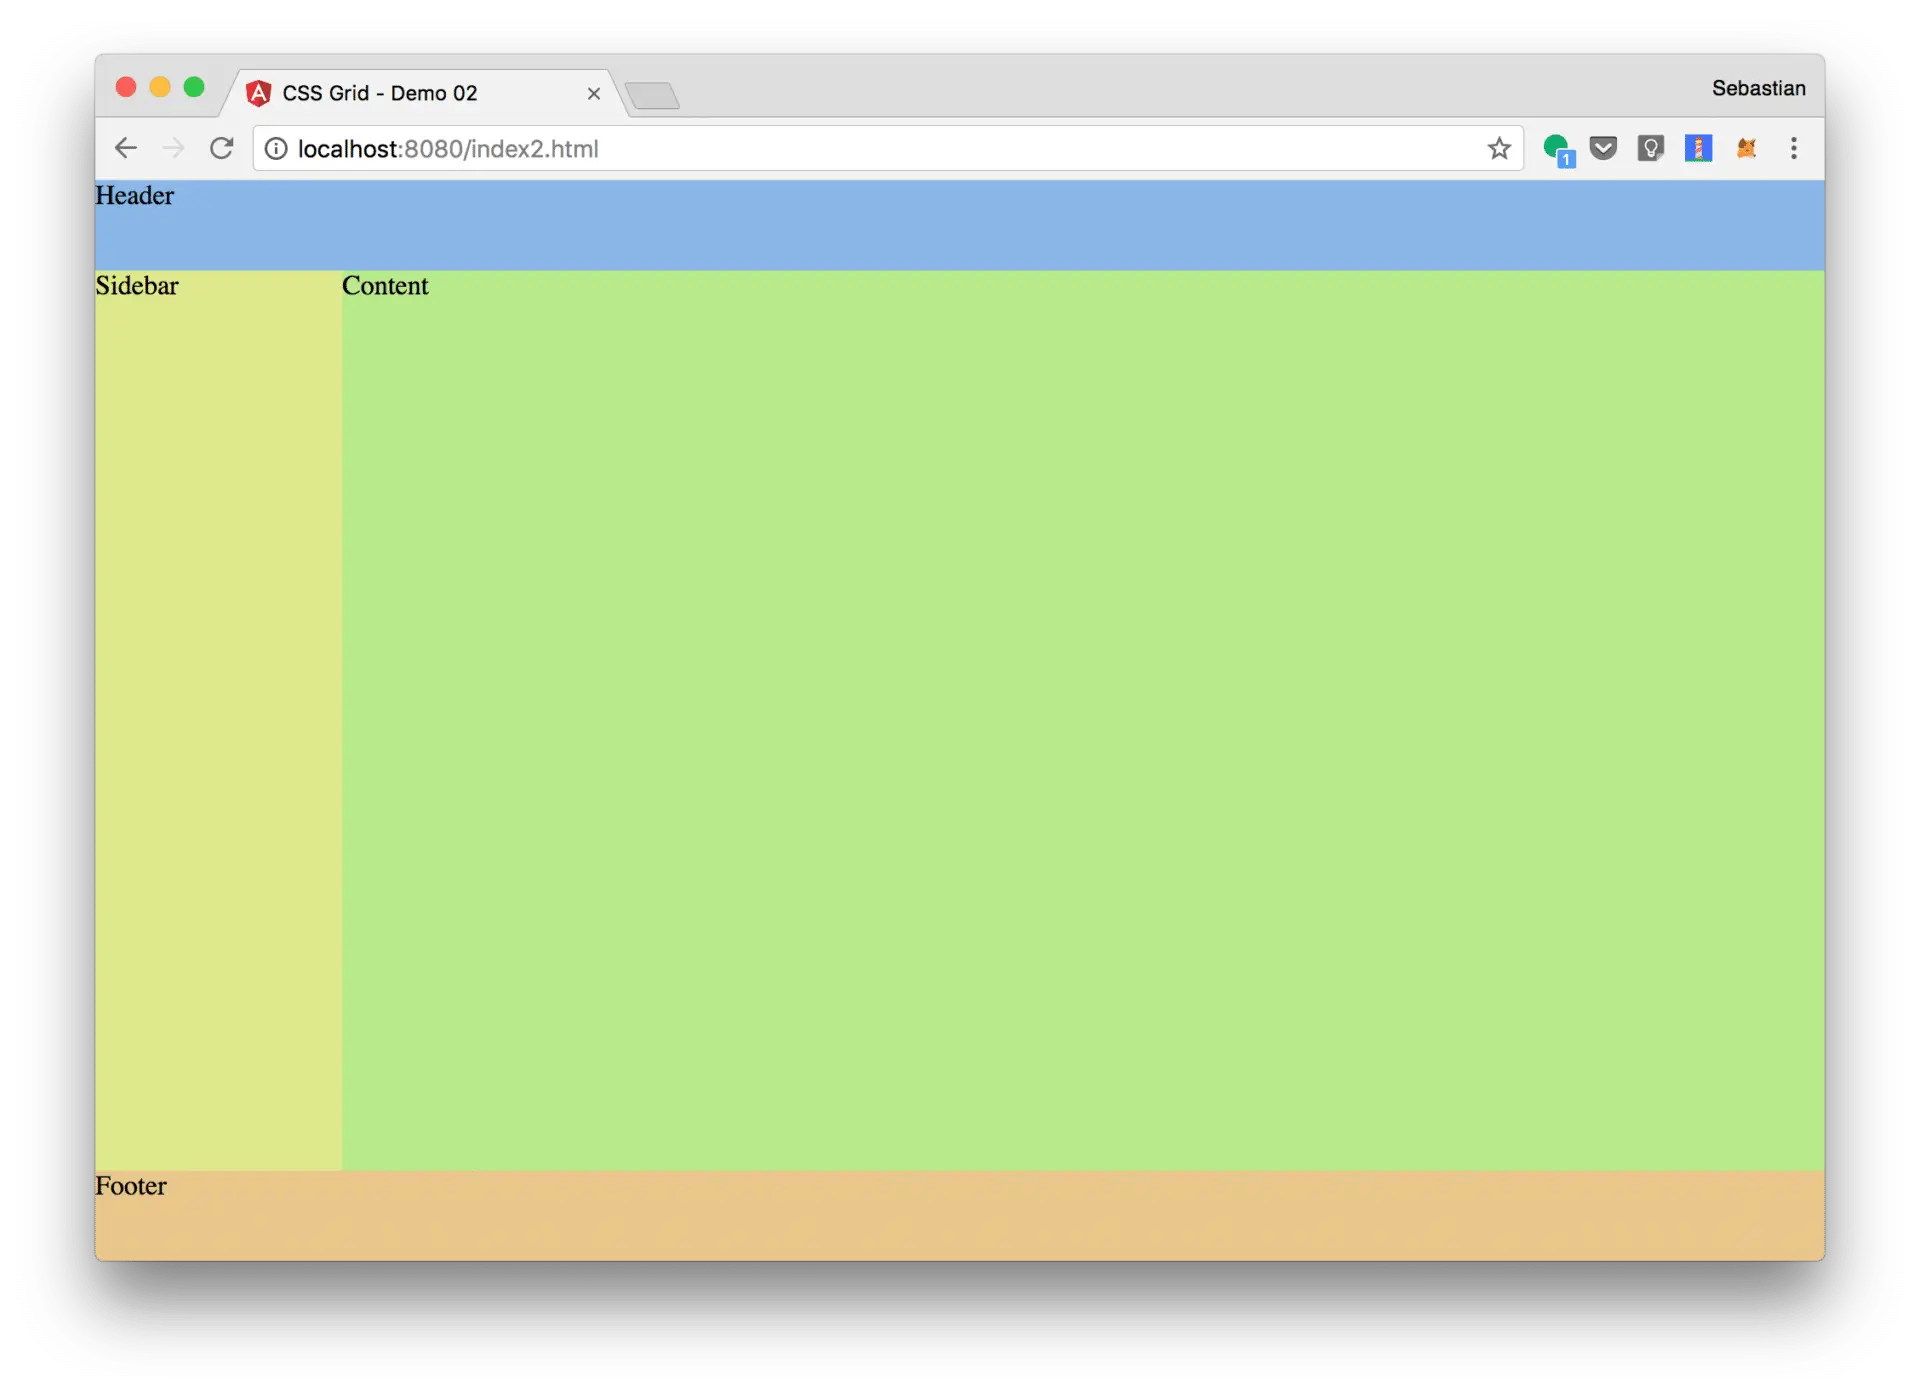The width and height of the screenshot is (1920, 1397).
Task: Open the blue lighthouse extension icon
Action: [x=1698, y=149]
